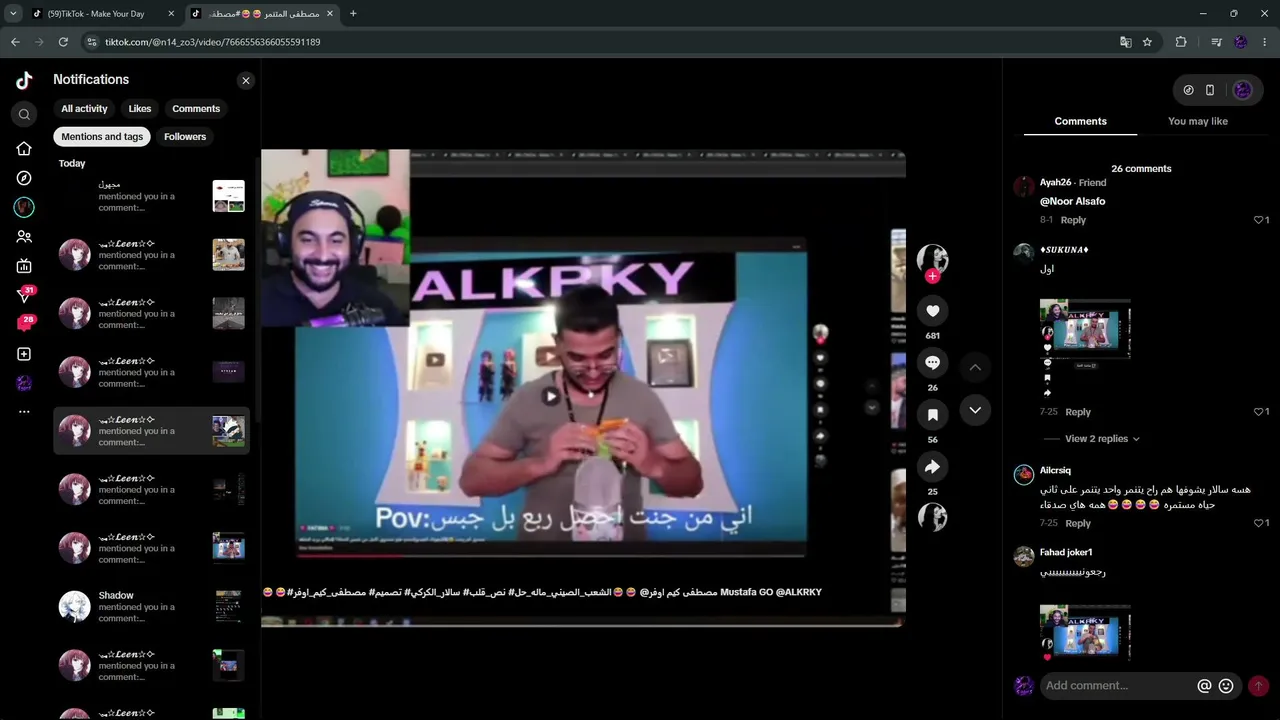
Task: Save the video to favorites (56)
Action: 933,415
